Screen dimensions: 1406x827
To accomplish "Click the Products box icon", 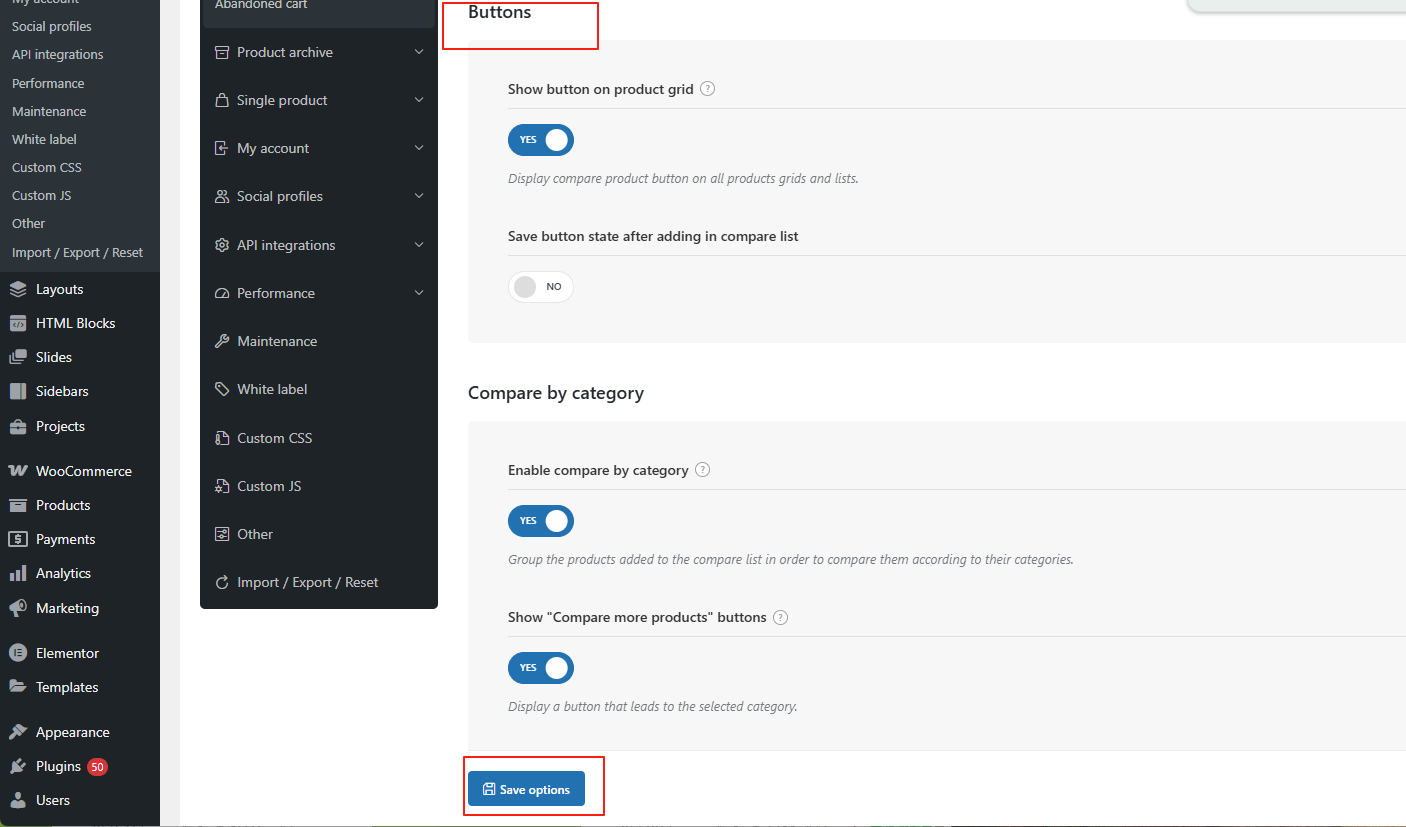I will [18, 505].
